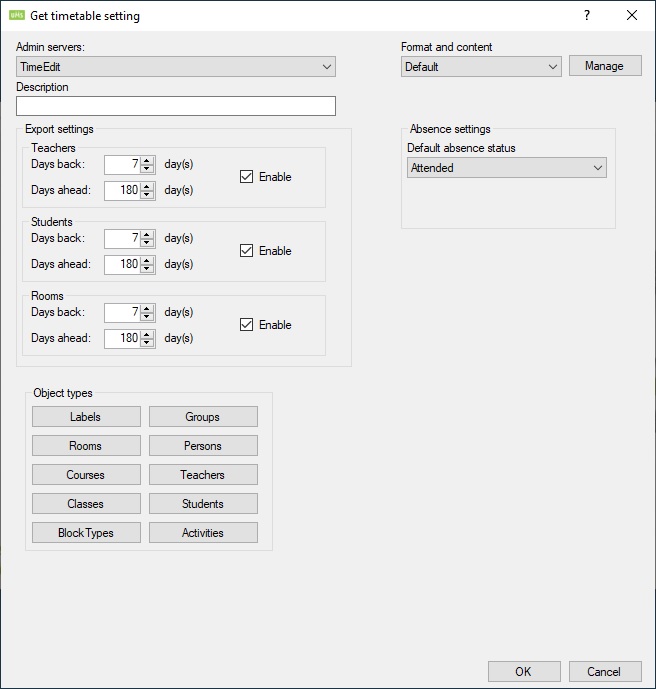
Task: Uncheck Enable for Rooms export
Action: pyautogui.click(x=246, y=325)
